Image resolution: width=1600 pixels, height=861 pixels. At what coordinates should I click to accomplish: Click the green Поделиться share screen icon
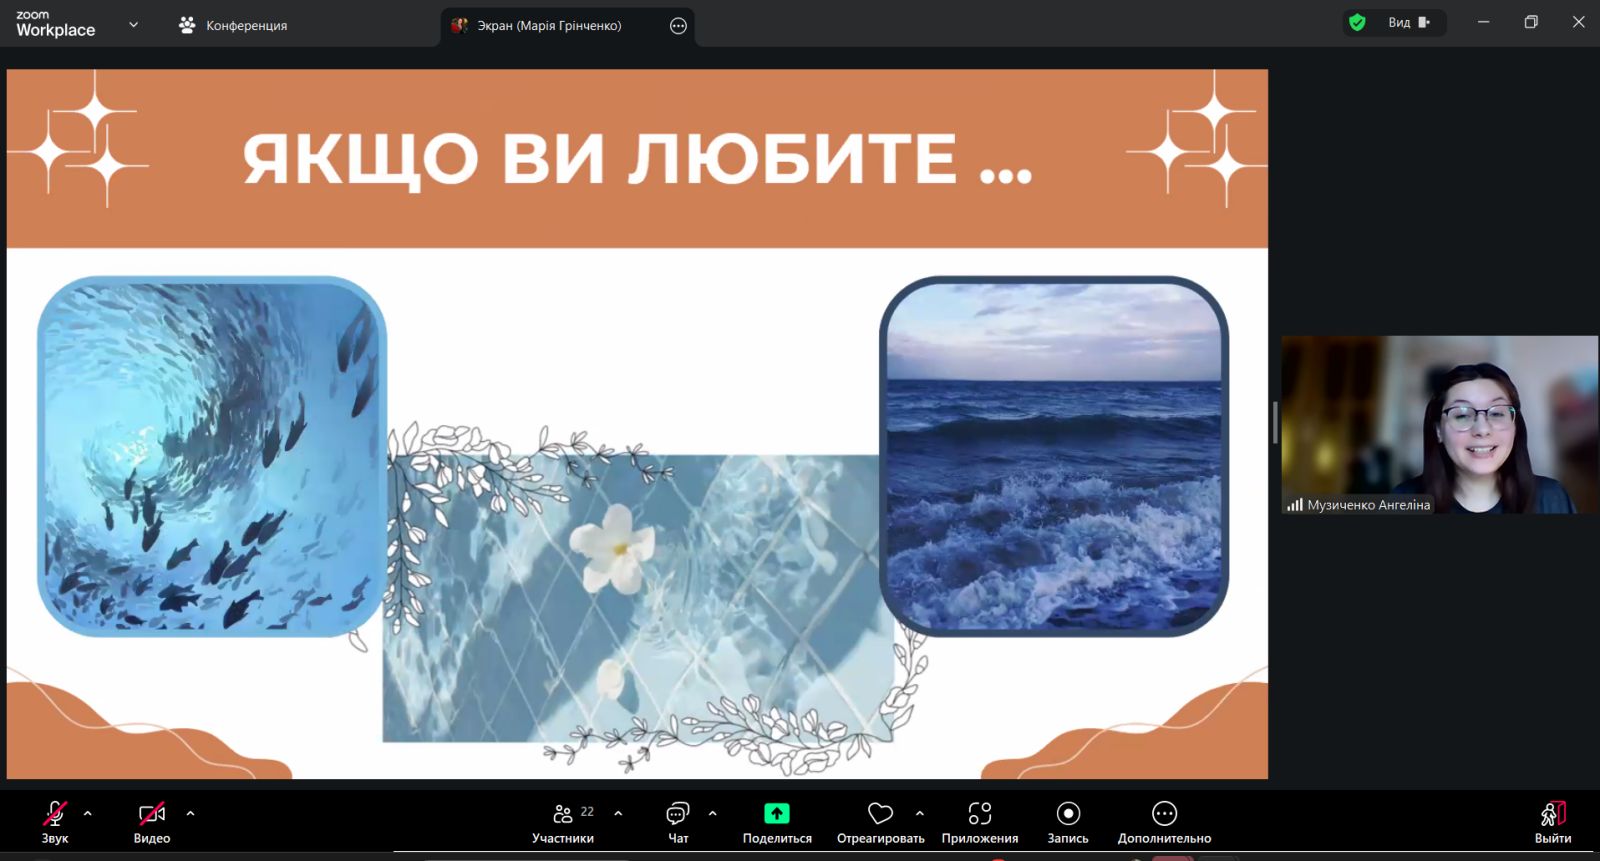[x=776, y=814]
